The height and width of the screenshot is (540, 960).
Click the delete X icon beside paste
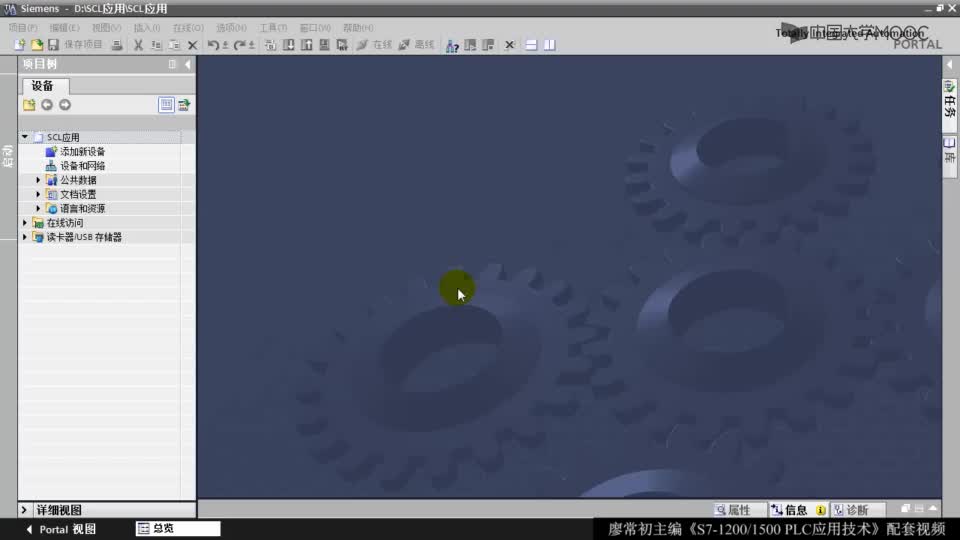click(x=192, y=45)
